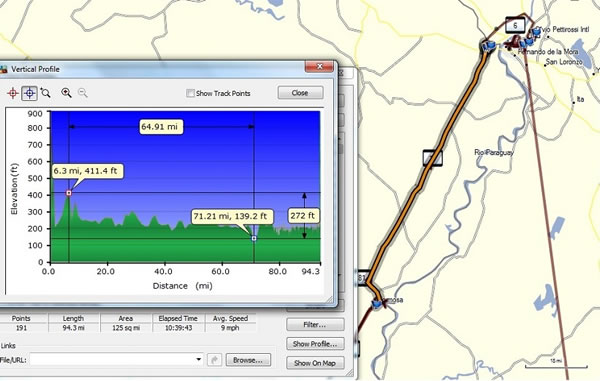This screenshot has width=600, height=381.
Task: Click the Close button in Vertical Profile
Action: 300,93
